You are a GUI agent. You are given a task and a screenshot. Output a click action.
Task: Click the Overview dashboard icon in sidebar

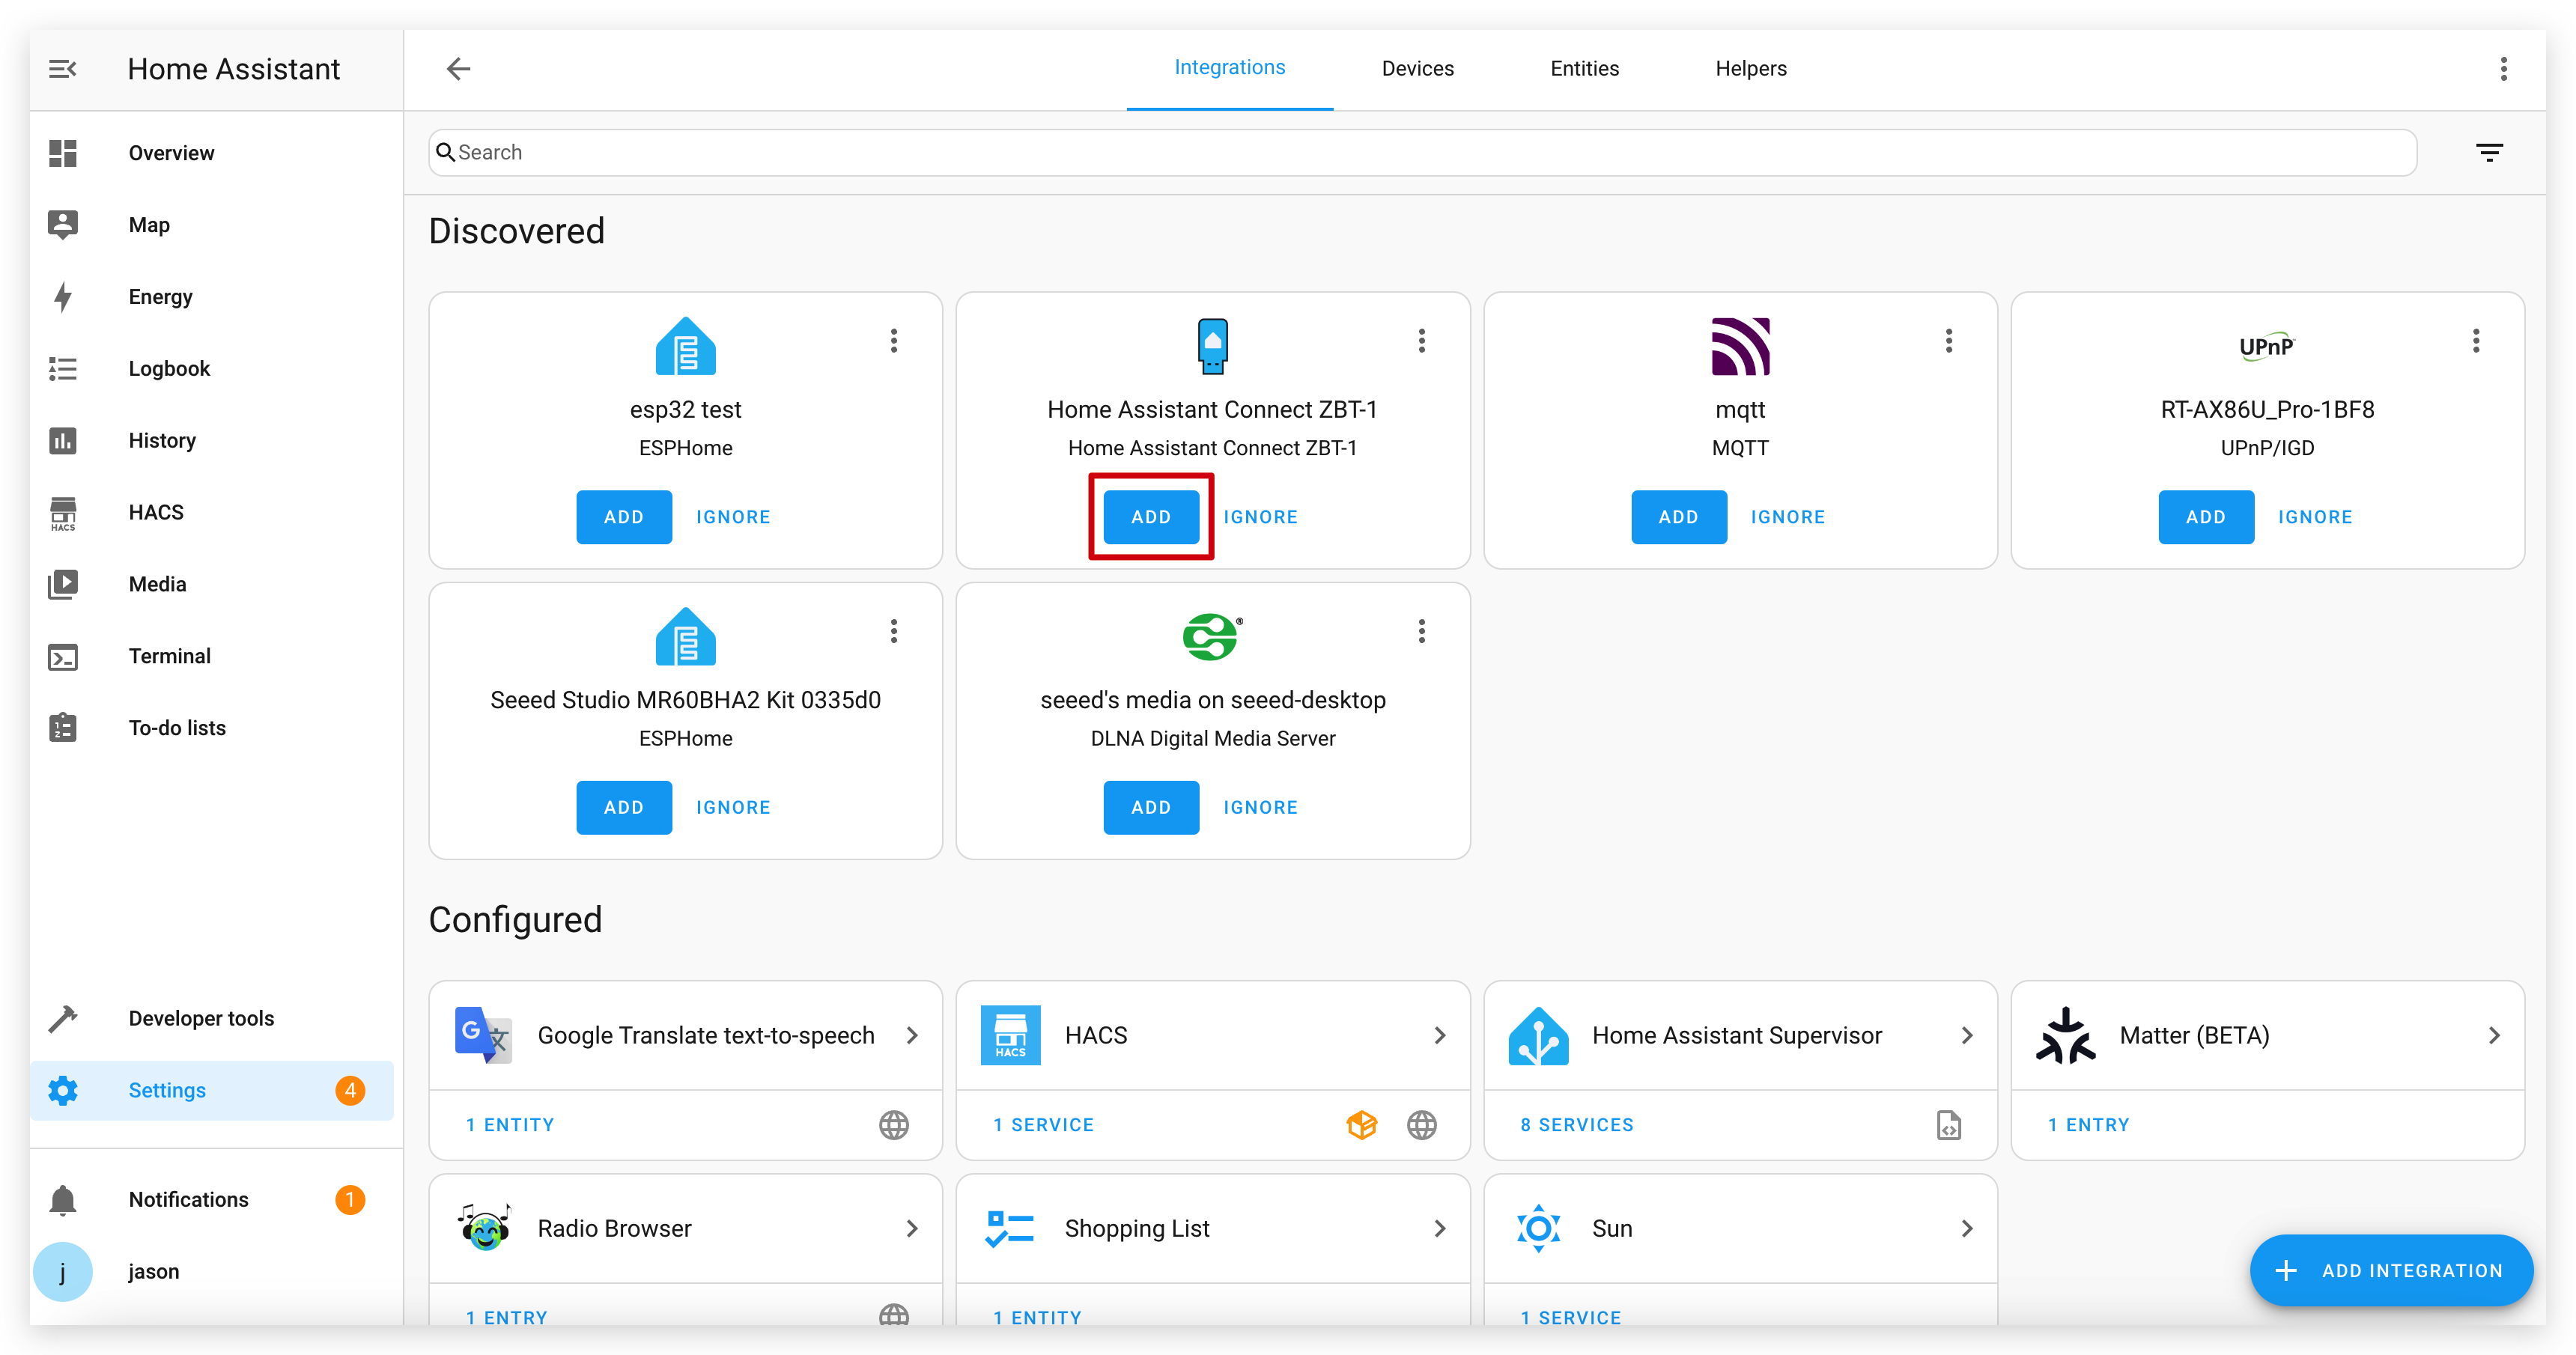(63, 153)
